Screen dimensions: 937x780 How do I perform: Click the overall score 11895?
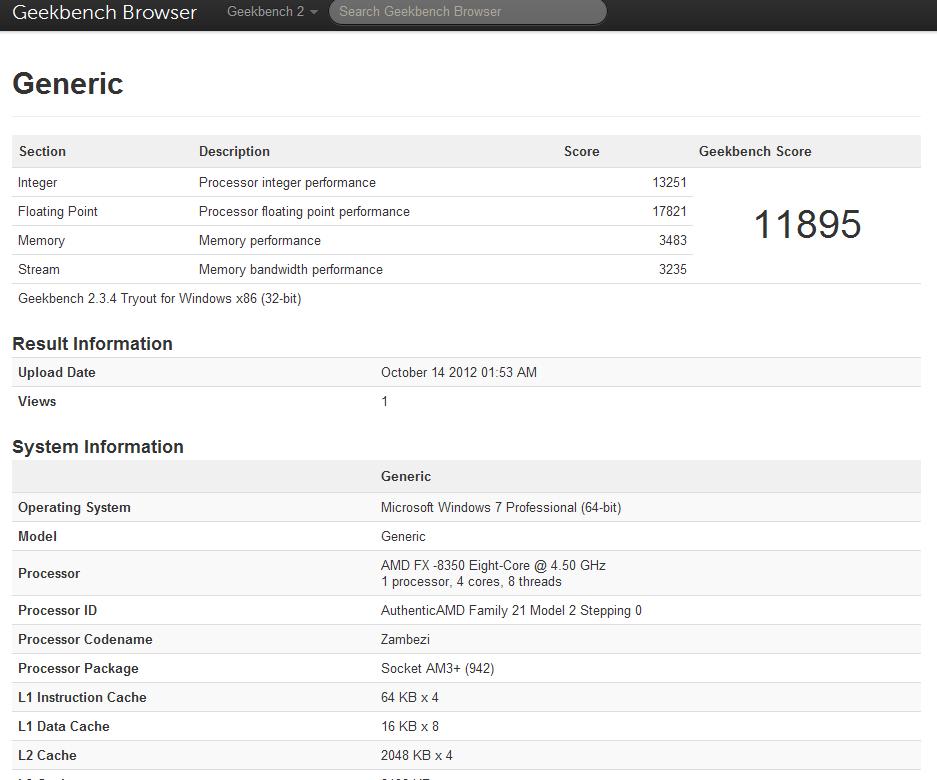(x=807, y=225)
